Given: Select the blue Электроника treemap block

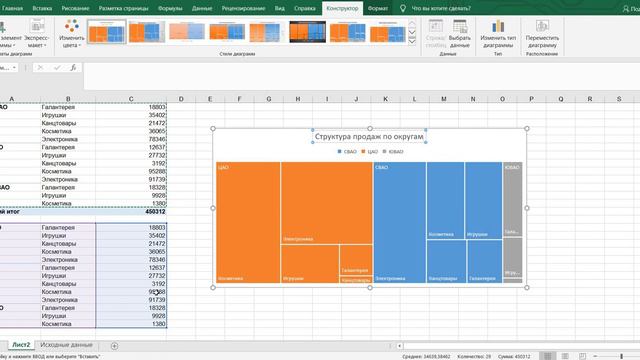Looking at the screenshot, I should coord(400,222).
